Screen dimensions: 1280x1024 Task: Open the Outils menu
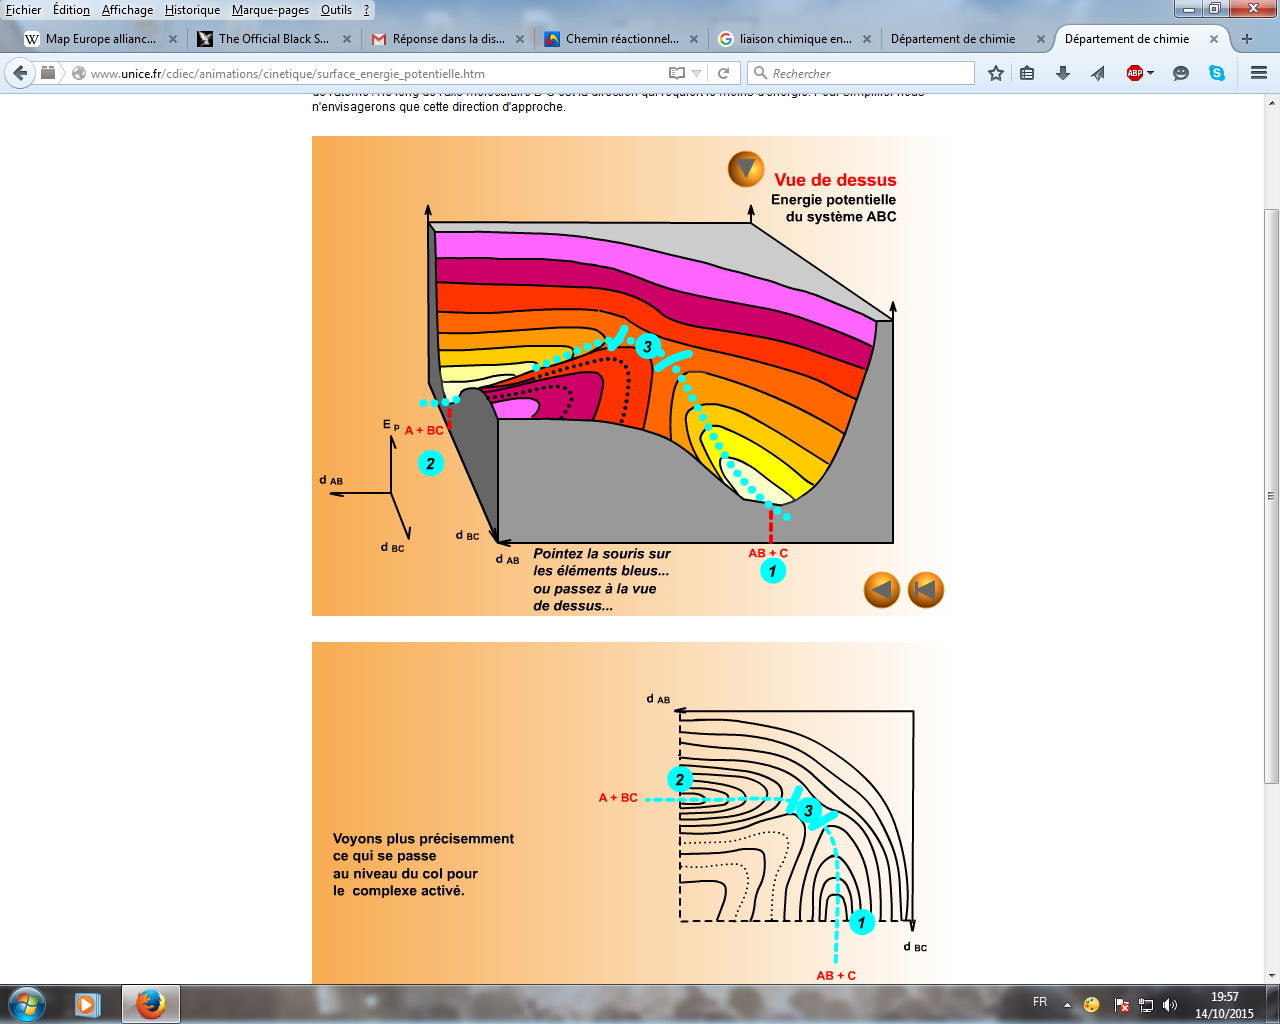coord(336,10)
